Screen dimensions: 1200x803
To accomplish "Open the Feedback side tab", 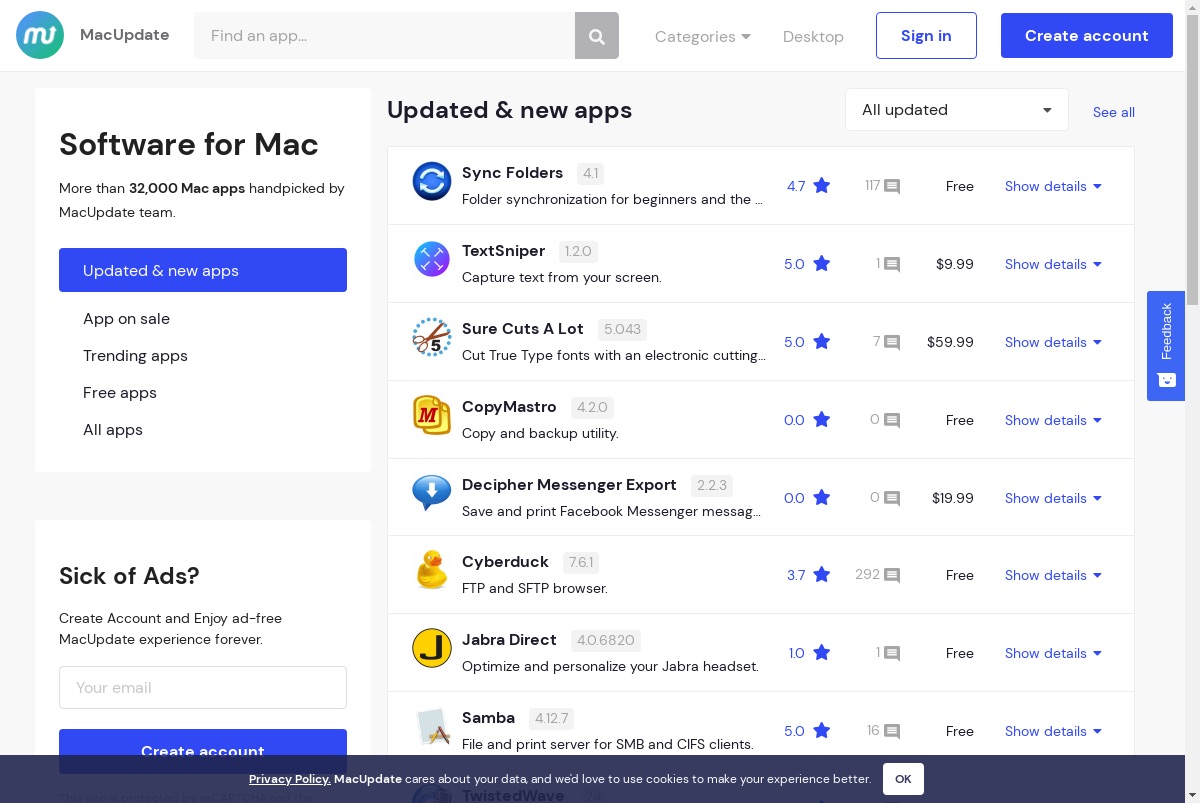I will click(x=1166, y=346).
